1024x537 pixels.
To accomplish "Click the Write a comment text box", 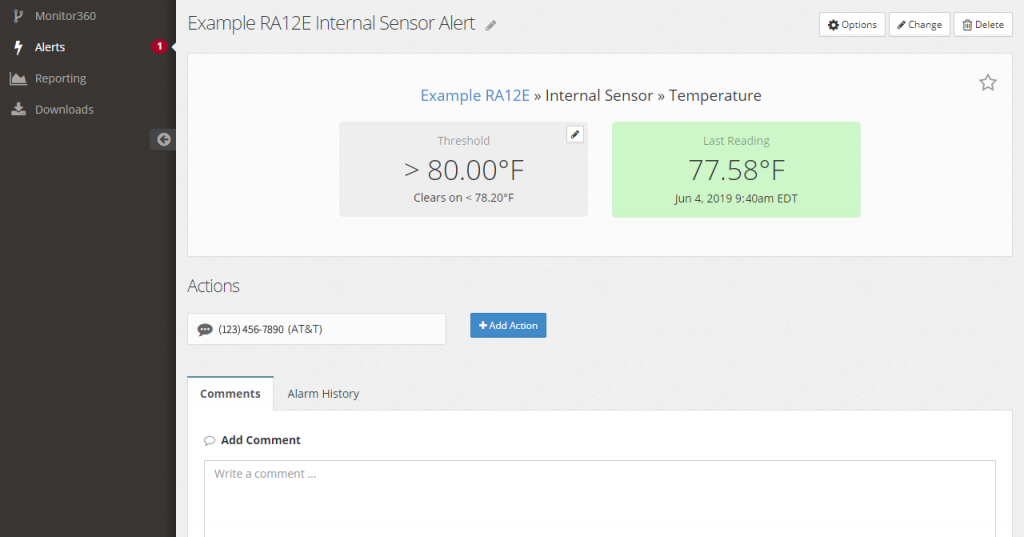I will pos(600,495).
